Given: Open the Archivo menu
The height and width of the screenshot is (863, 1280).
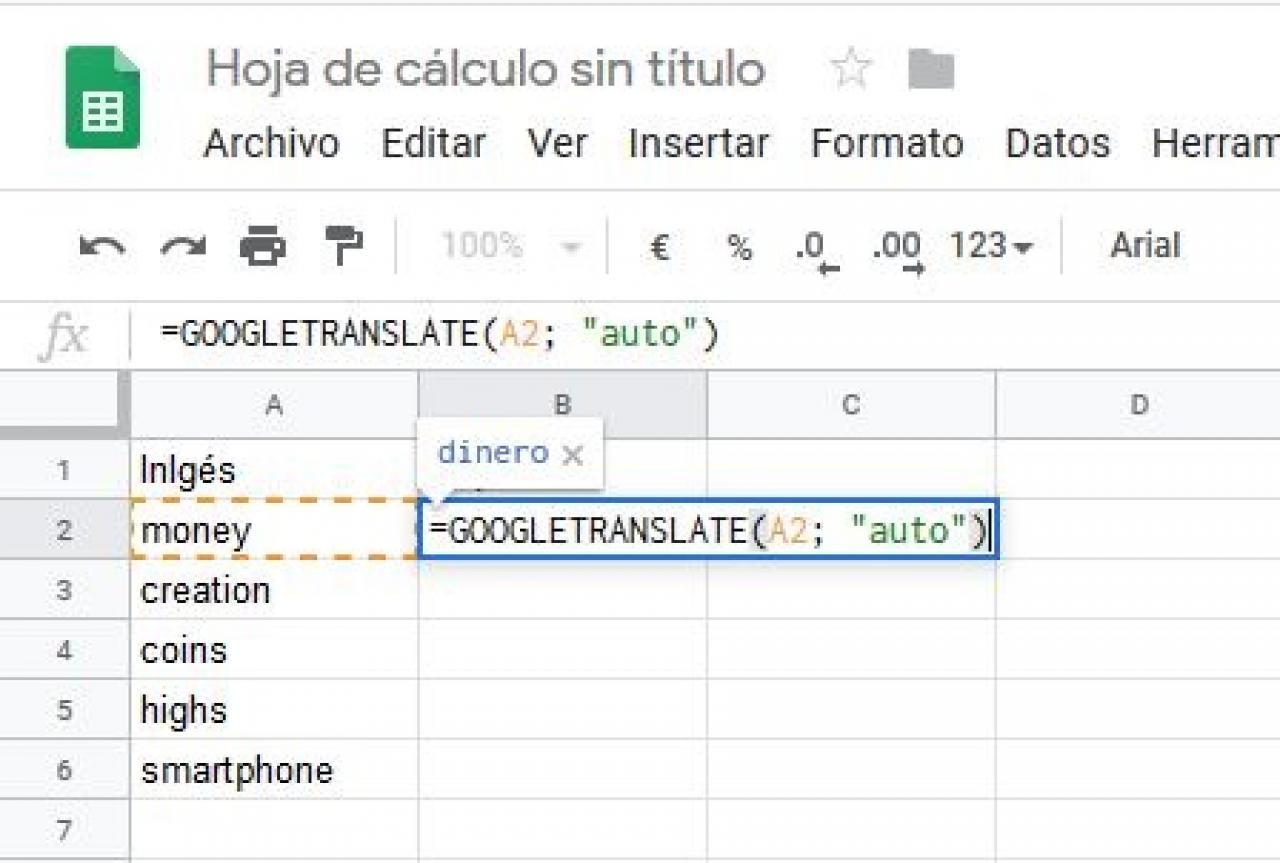Looking at the screenshot, I should 271,143.
